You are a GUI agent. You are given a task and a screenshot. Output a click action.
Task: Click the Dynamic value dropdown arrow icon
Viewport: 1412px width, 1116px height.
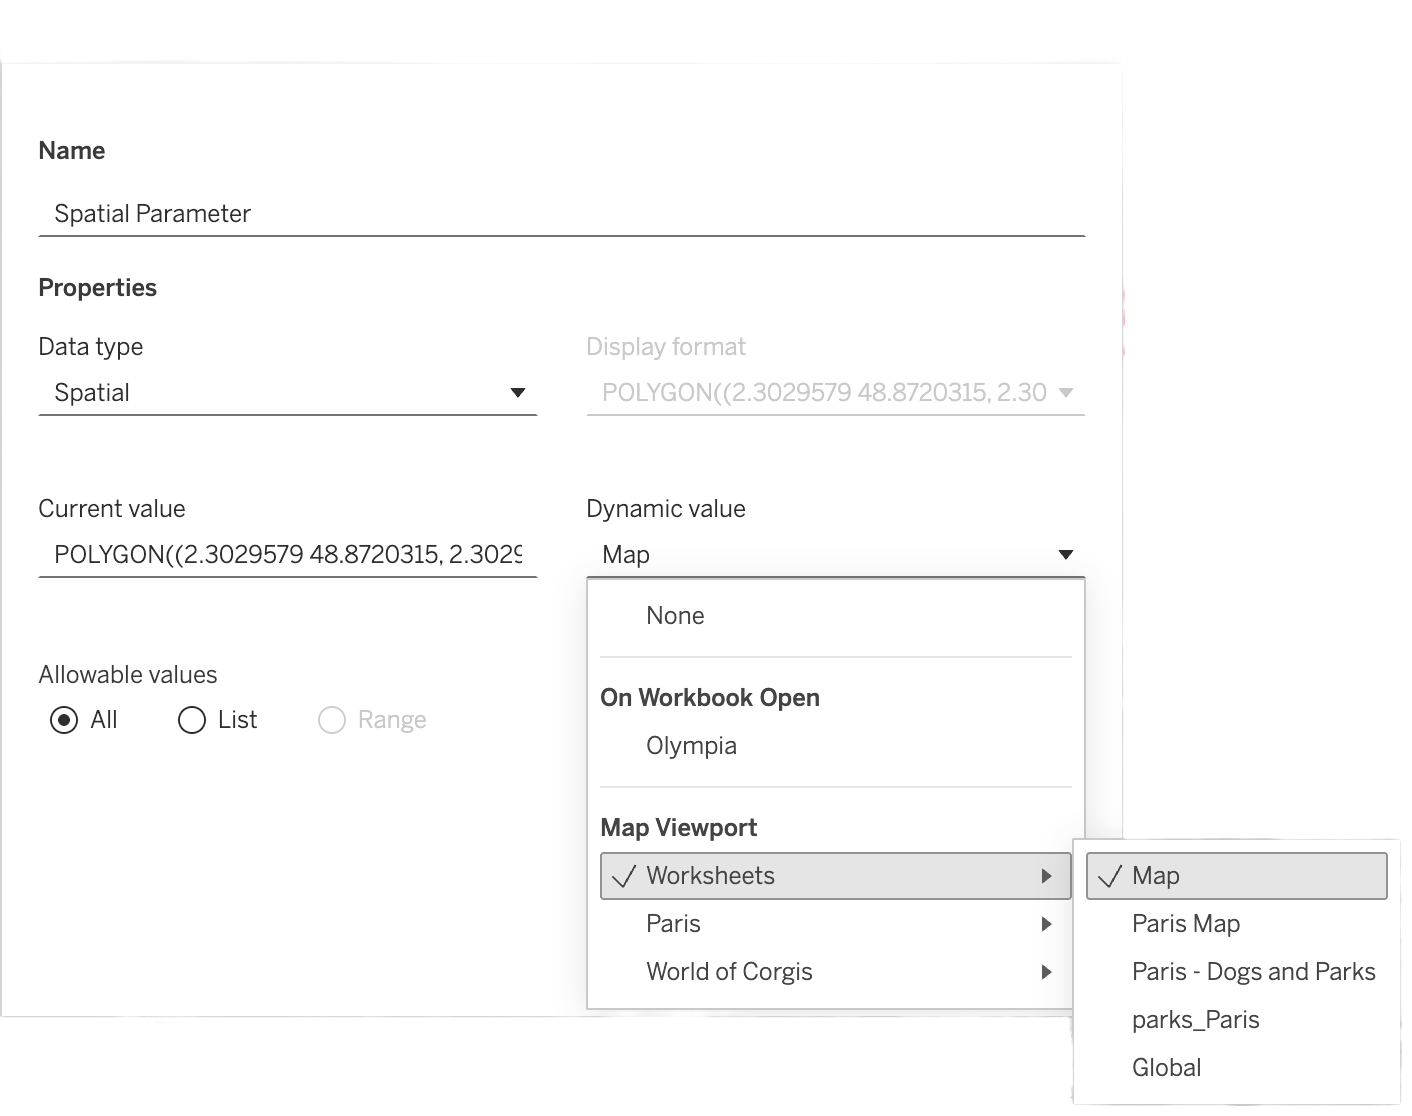tap(1065, 555)
